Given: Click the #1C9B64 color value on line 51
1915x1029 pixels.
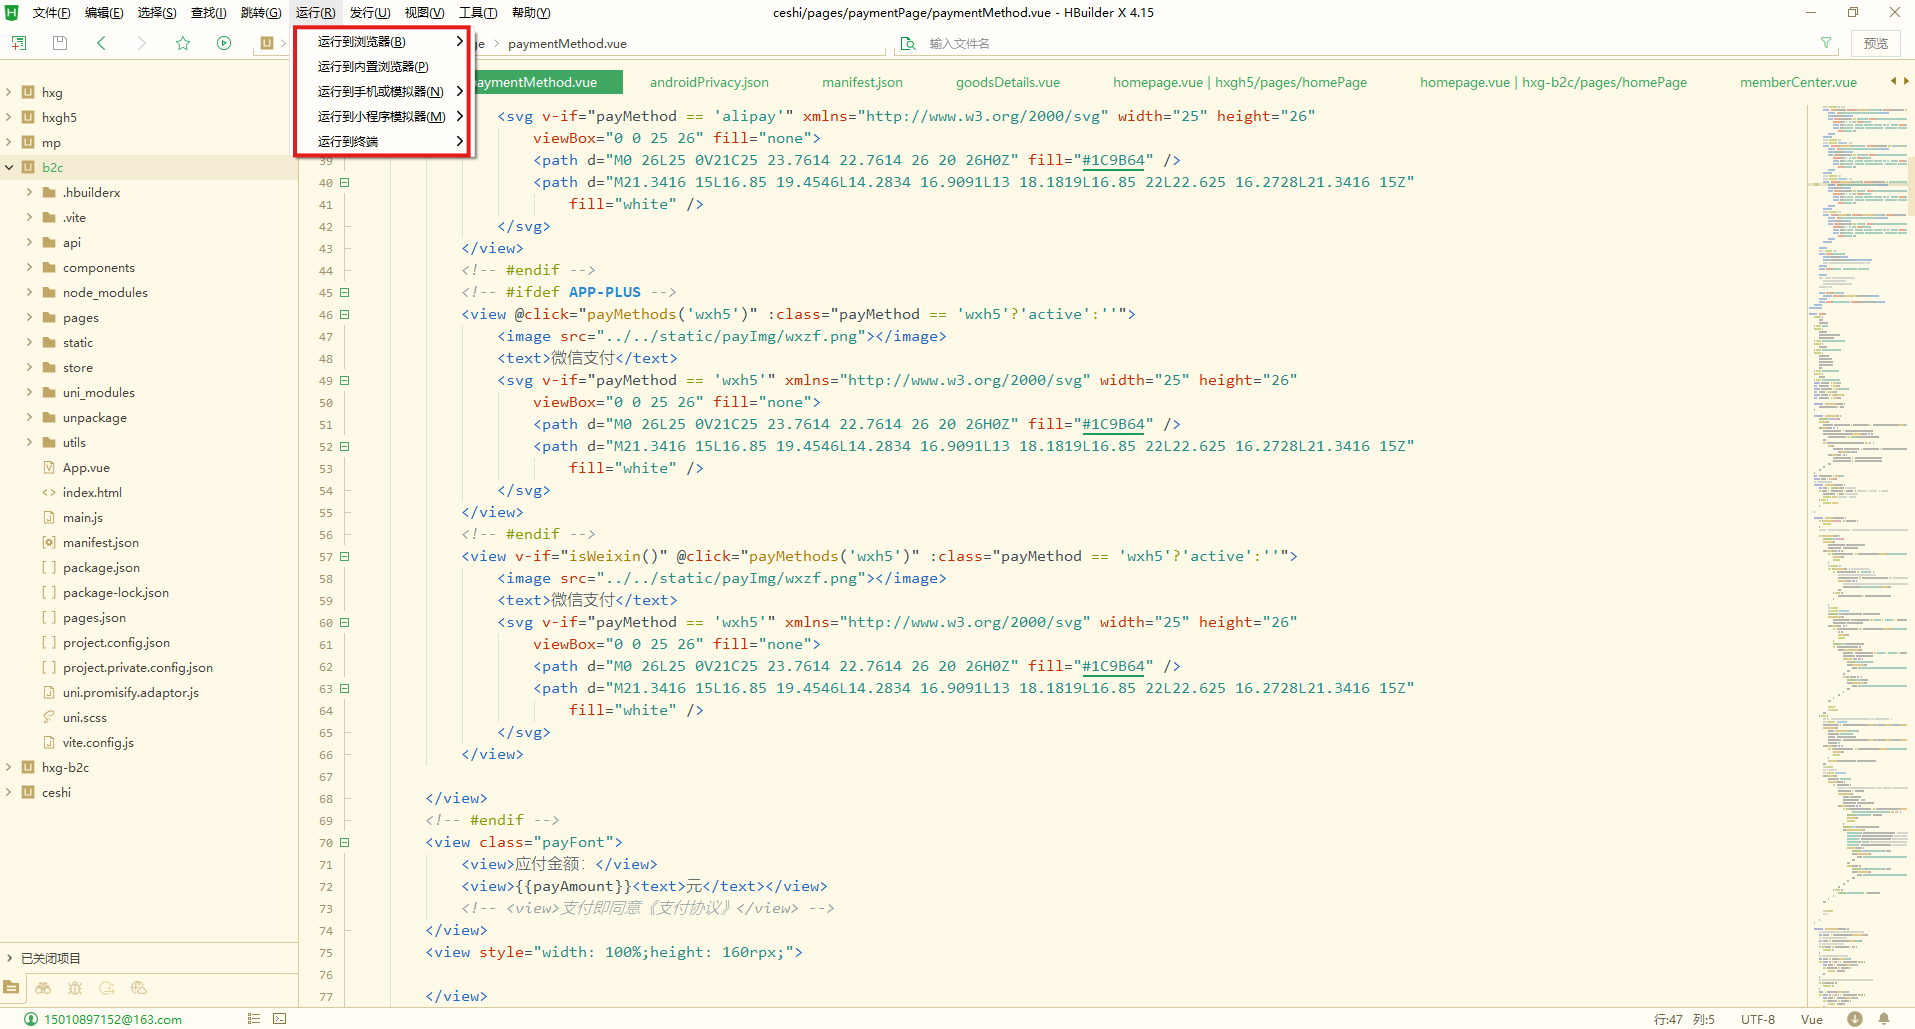Looking at the screenshot, I should [x=1113, y=424].
